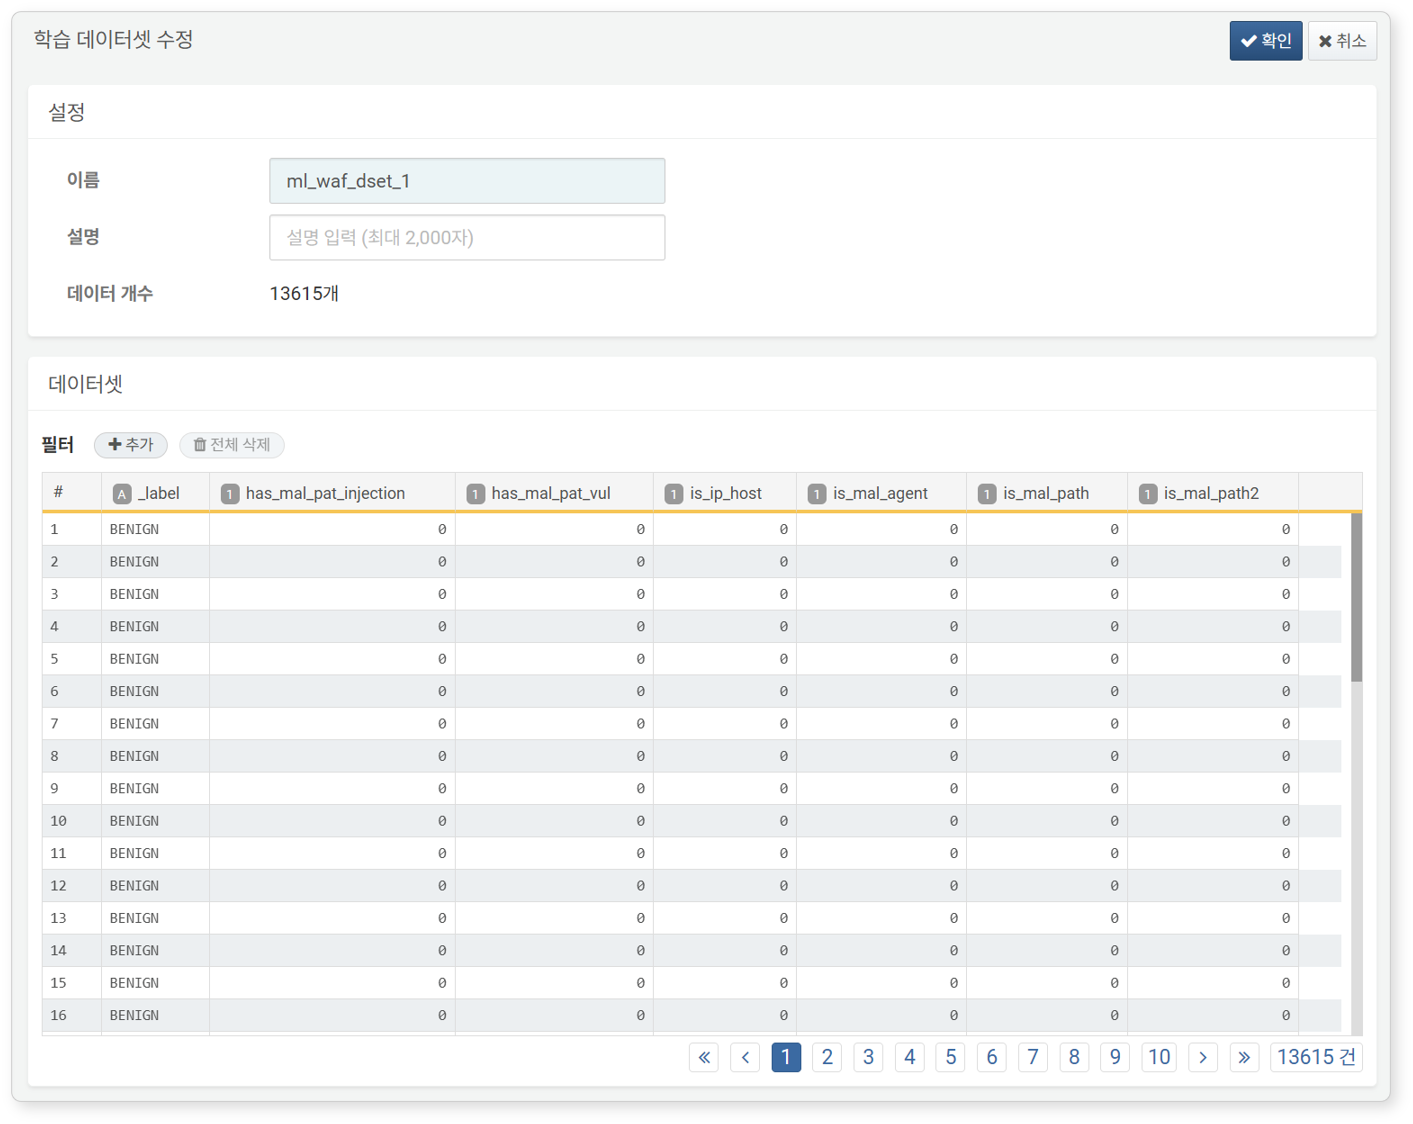Image resolution: width=1413 pixels, height=1124 pixels.
Task: Select BENIGN label in row 10
Action: (134, 821)
